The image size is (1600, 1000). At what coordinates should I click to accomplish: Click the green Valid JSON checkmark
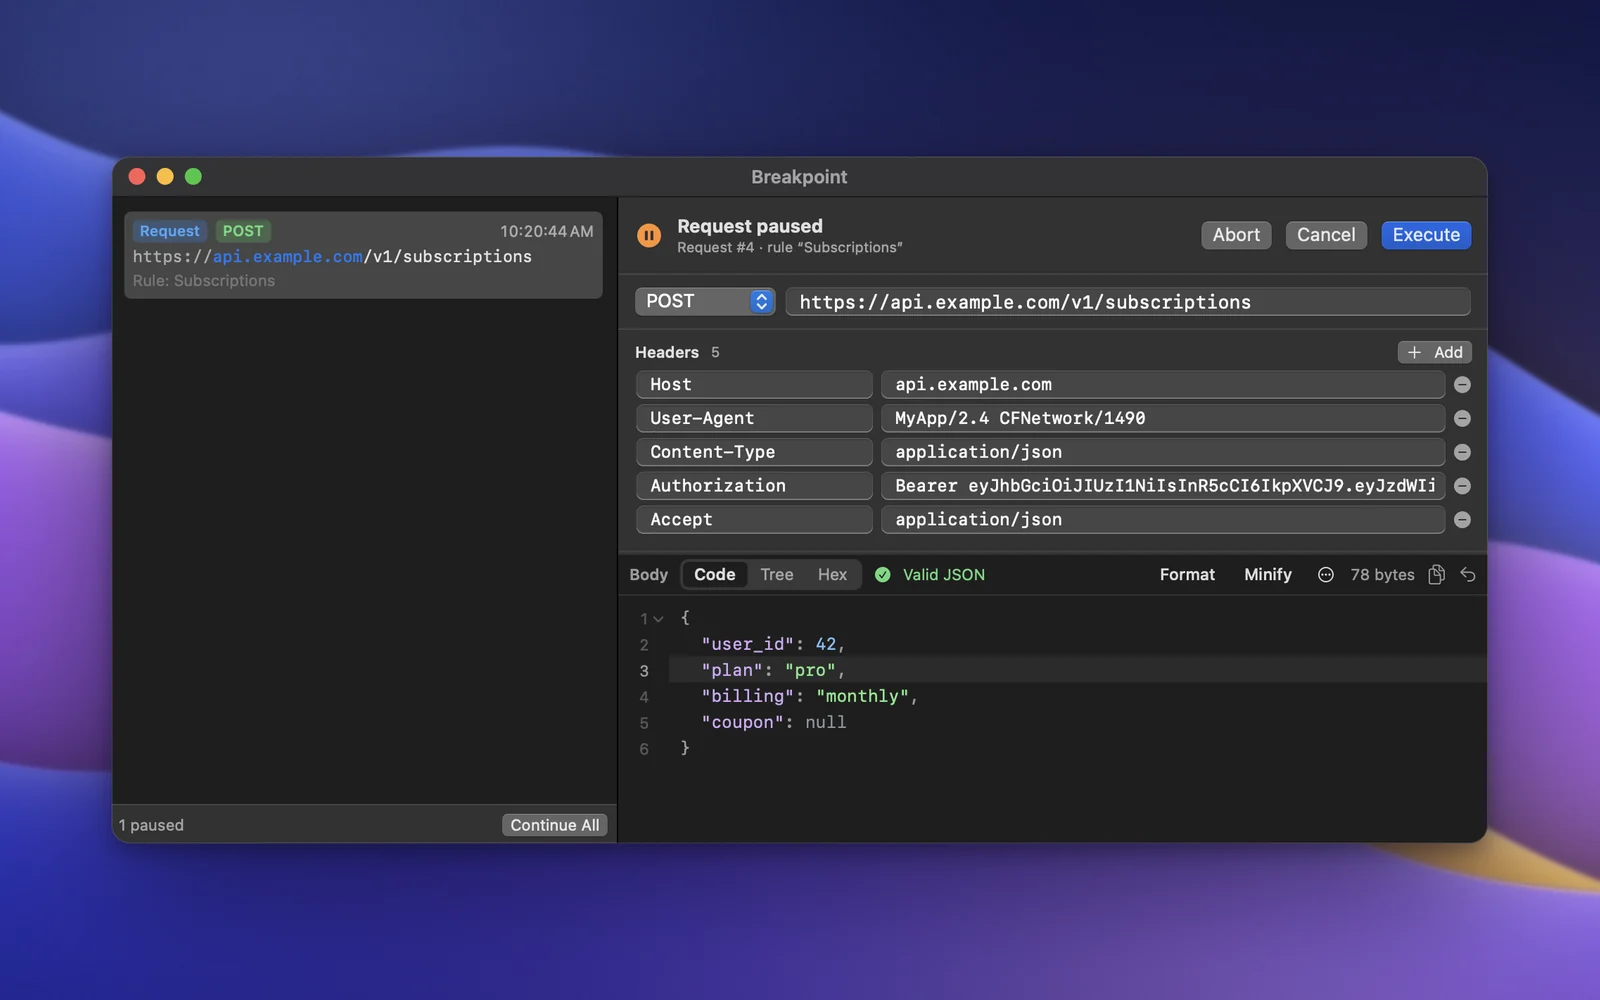tap(883, 575)
